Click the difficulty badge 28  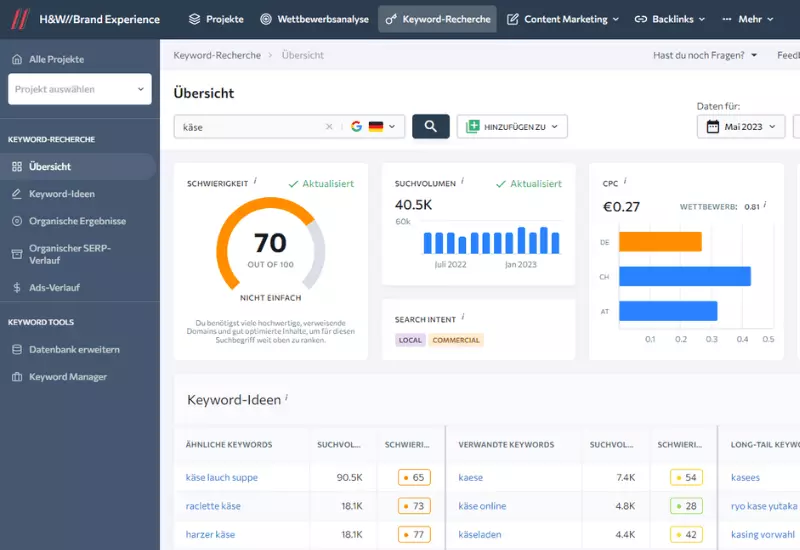[x=687, y=506]
